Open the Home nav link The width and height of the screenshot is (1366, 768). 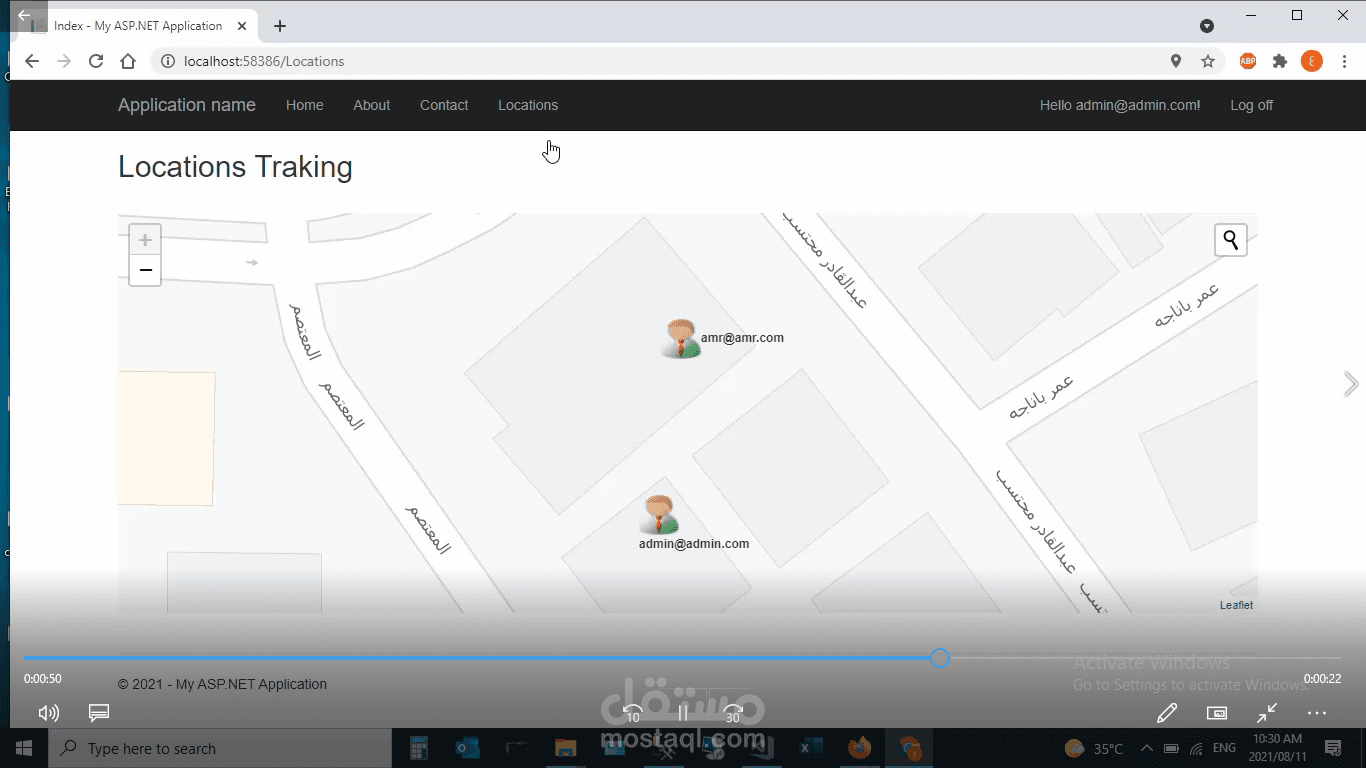[x=305, y=105]
